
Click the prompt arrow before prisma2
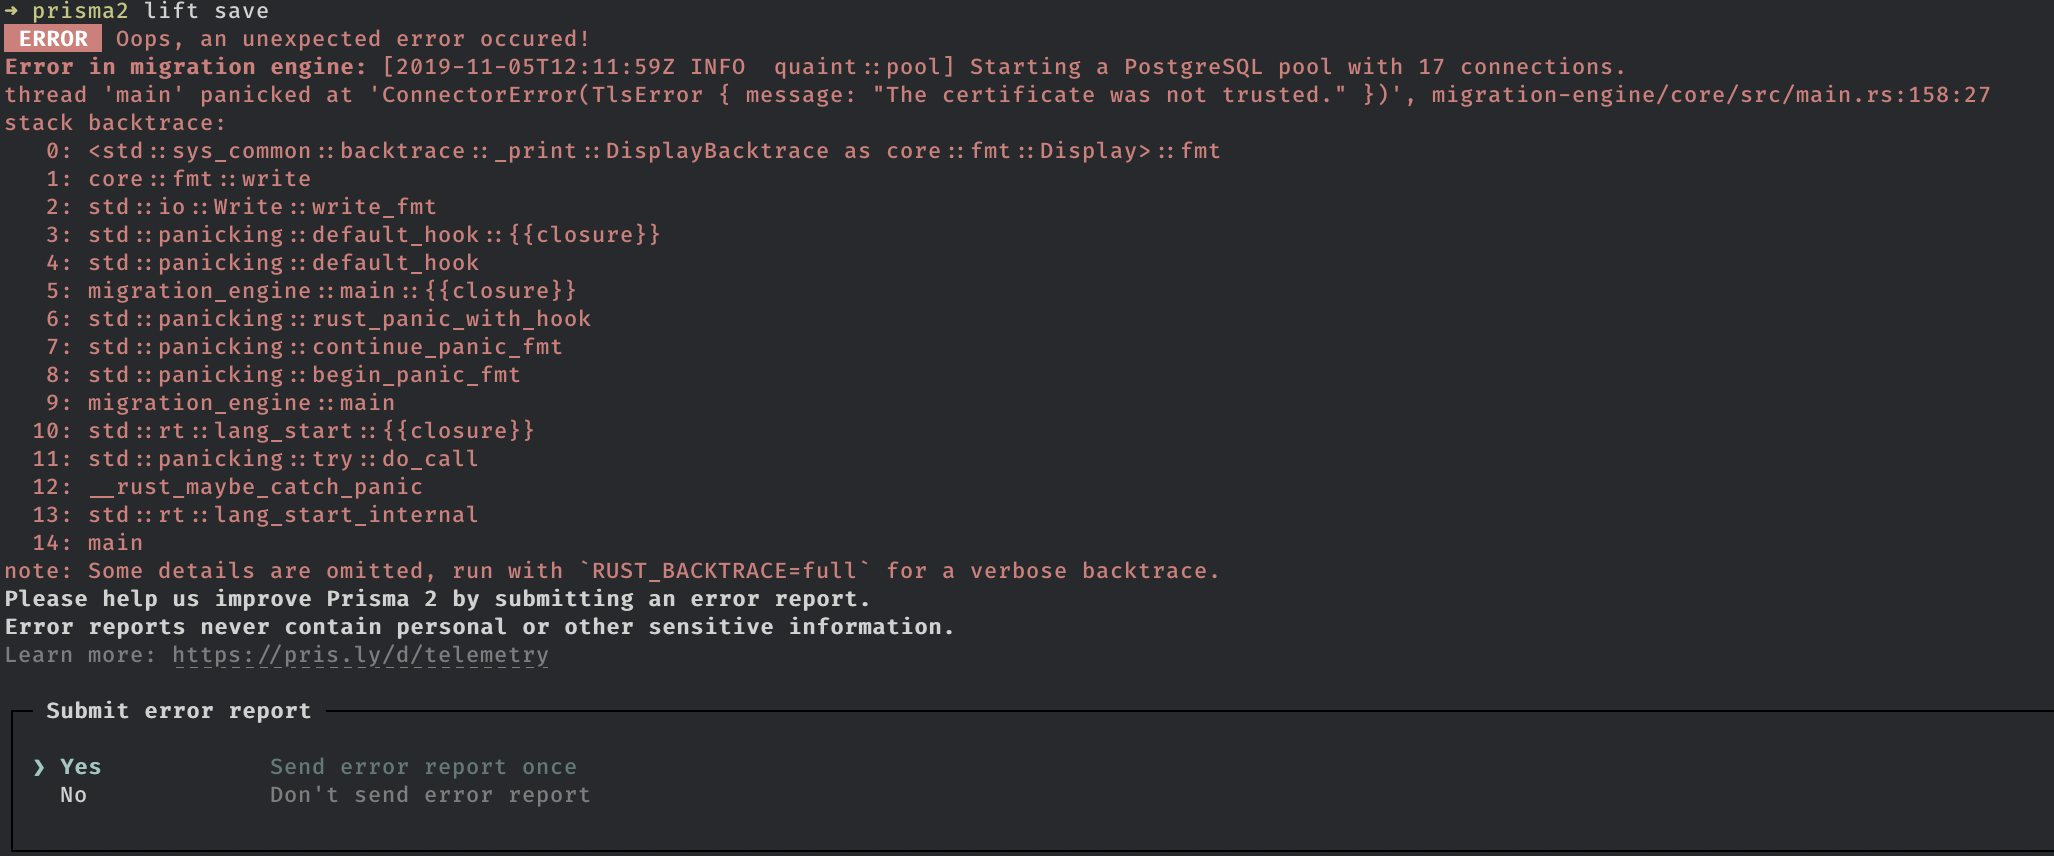pos(11,10)
